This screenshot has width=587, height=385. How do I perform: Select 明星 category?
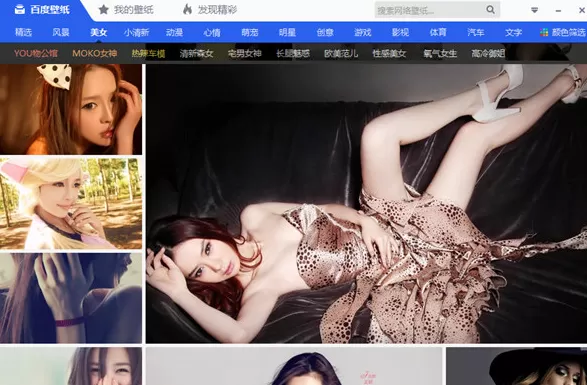click(x=287, y=33)
